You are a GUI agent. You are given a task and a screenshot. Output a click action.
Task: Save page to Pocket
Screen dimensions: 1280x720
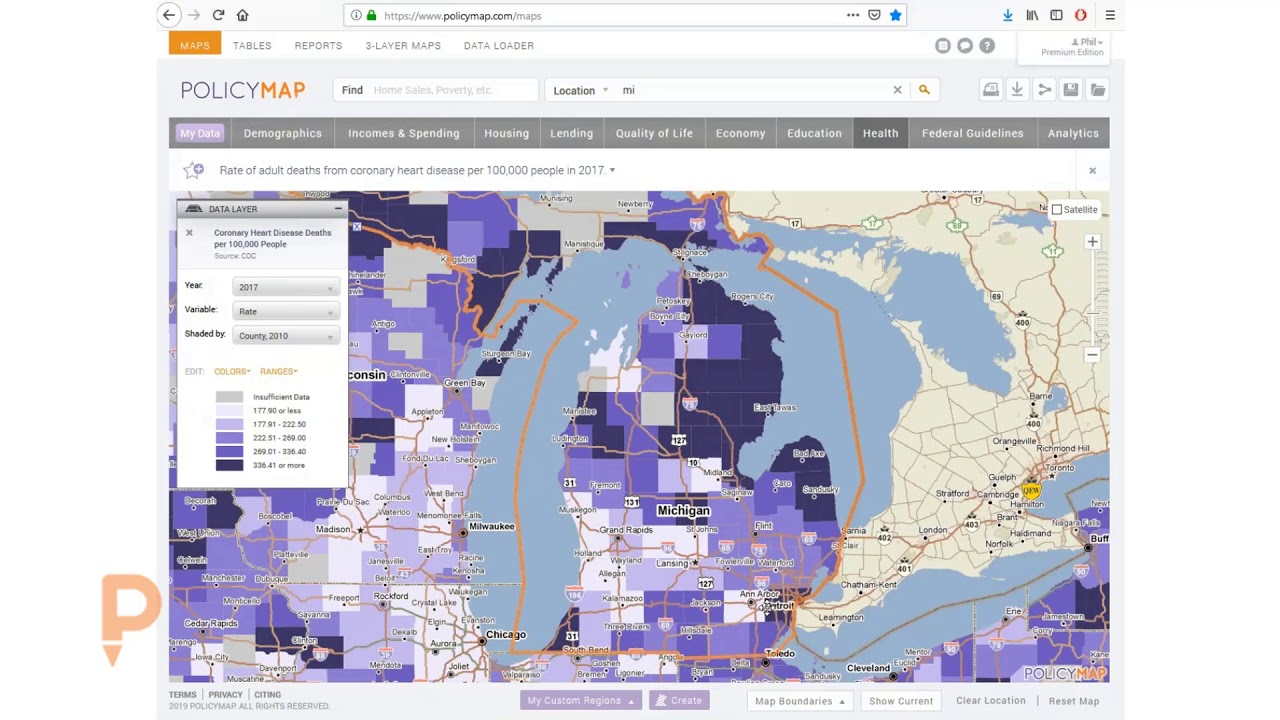click(x=874, y=15)
